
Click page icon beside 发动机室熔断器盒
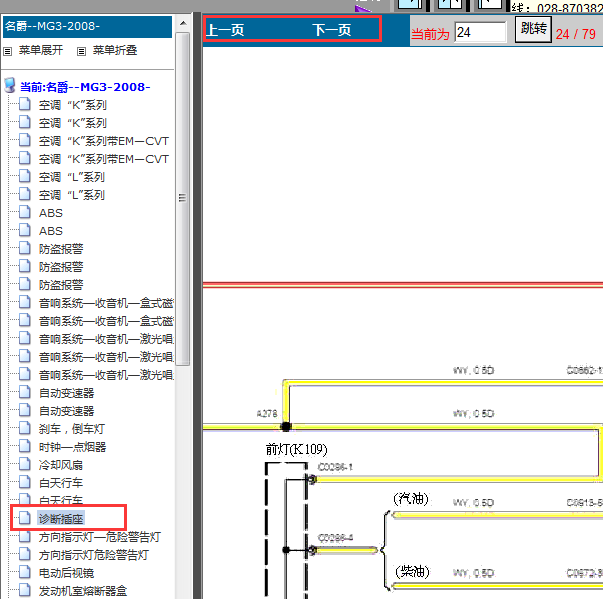(x=25, y=590)
